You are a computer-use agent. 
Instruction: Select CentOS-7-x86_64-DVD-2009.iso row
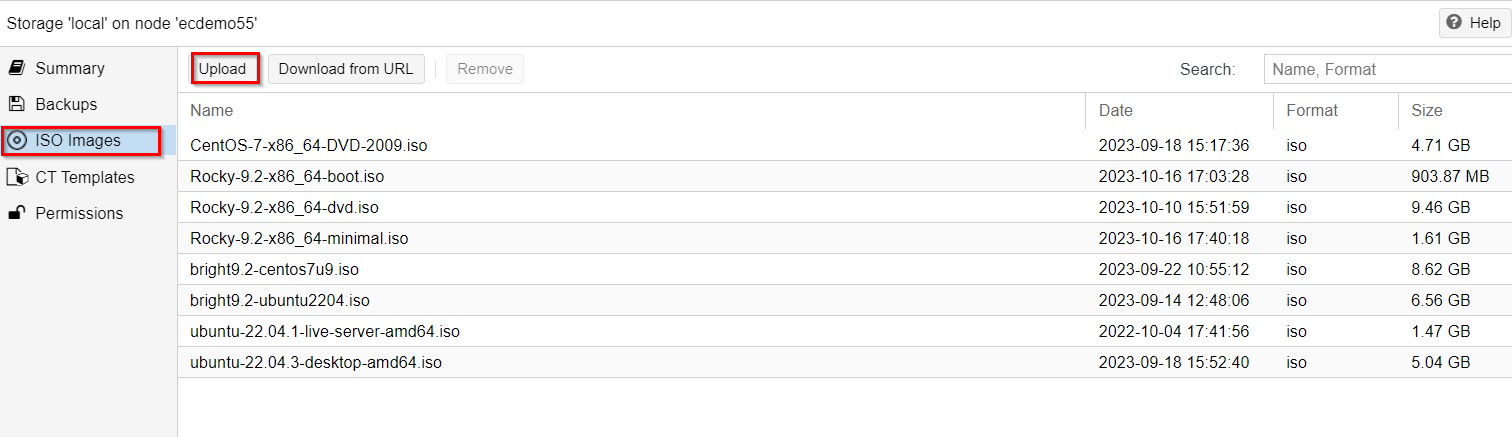pyautogui.click(x=309, y=145)
